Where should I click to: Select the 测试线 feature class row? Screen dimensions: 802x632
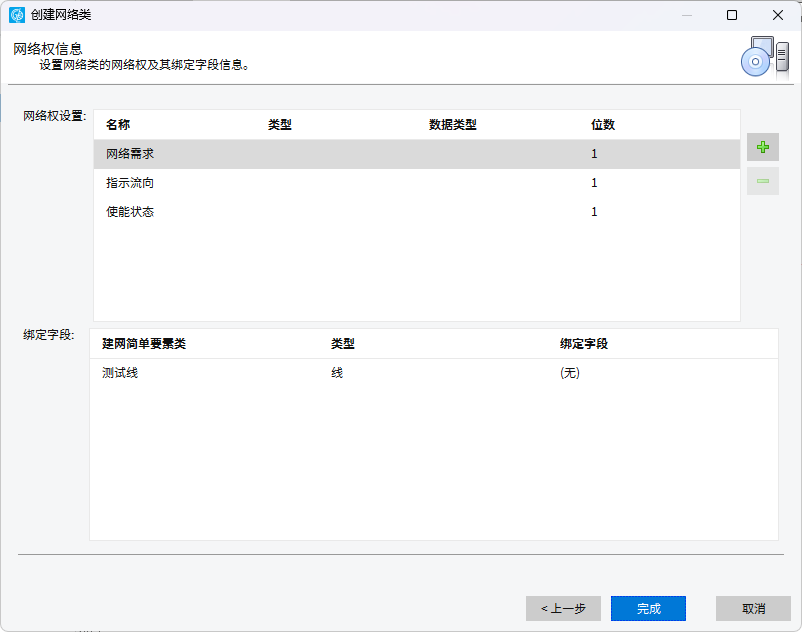(434, 373)
